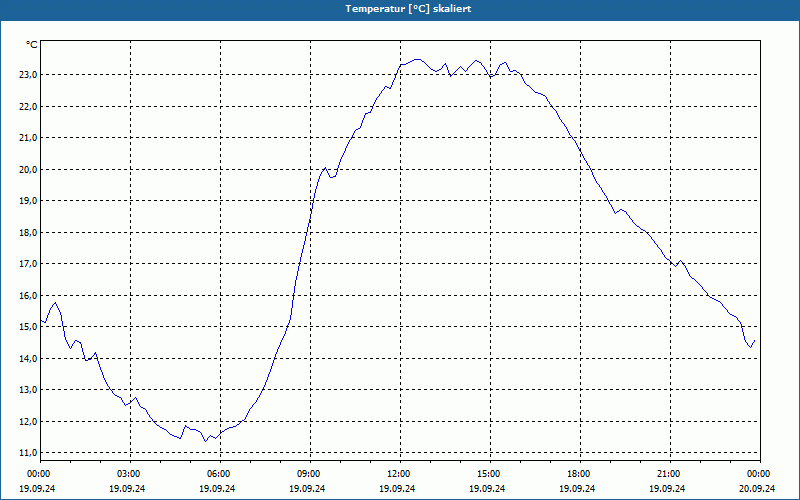
Task: Select the 18:00 x-axis label
Action: [580, 474]
